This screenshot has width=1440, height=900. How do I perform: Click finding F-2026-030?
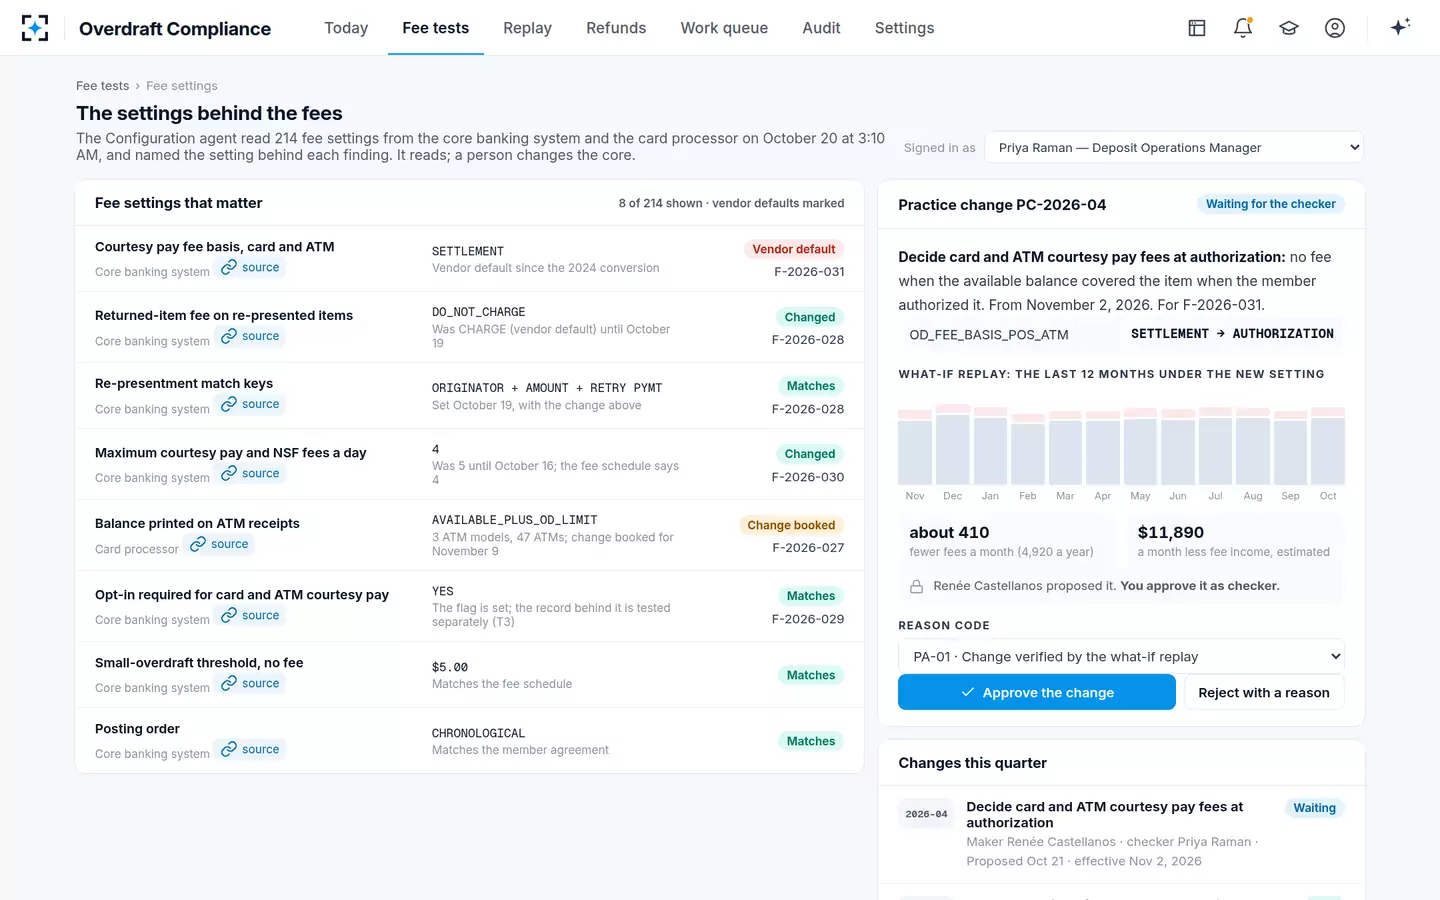[808, 477]
